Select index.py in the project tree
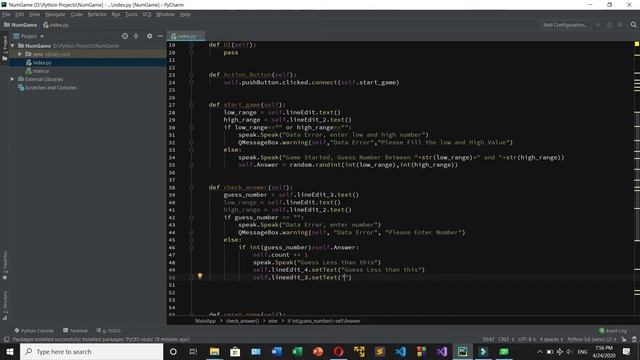Screen dimensions: 640x360 (x=42, y=62)
